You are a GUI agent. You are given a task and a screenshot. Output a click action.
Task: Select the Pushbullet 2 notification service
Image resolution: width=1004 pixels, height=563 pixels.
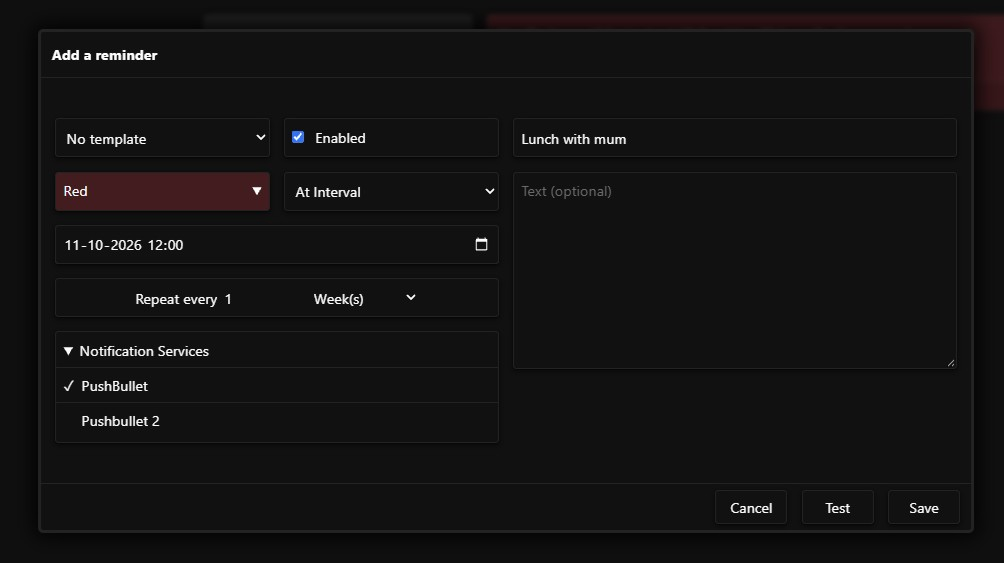pos(277,421)
